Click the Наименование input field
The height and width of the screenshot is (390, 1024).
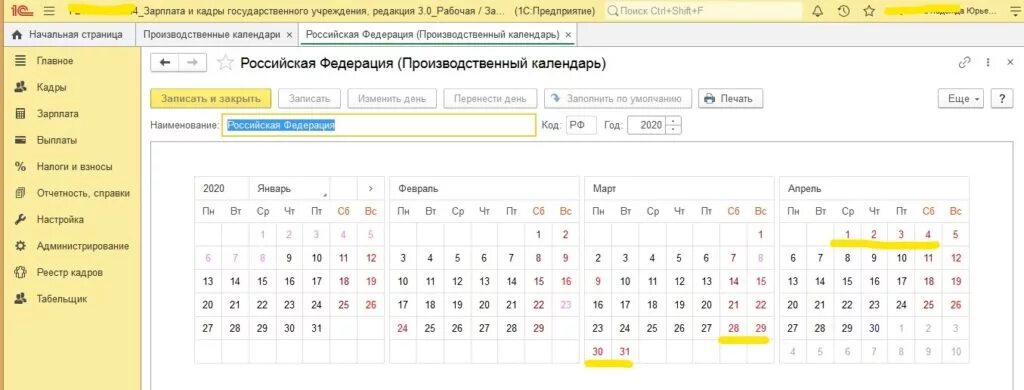(x=379, y=125)
